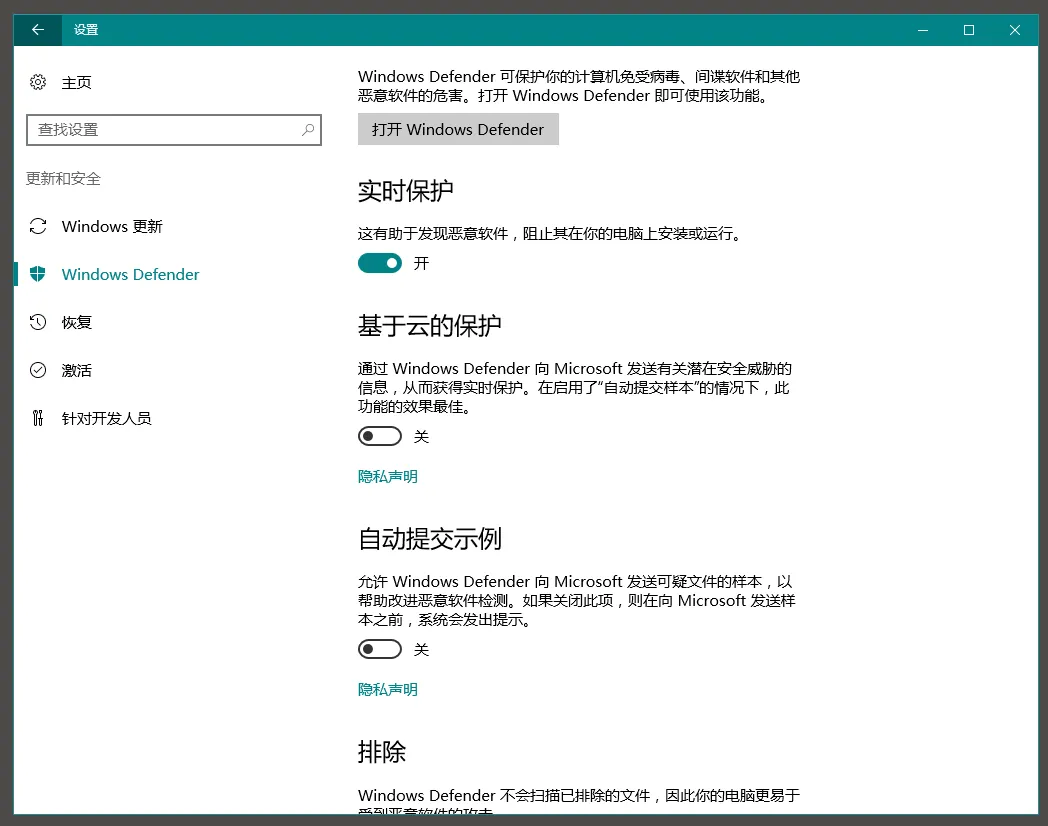Maximize the 设置 window

[968, 30]
